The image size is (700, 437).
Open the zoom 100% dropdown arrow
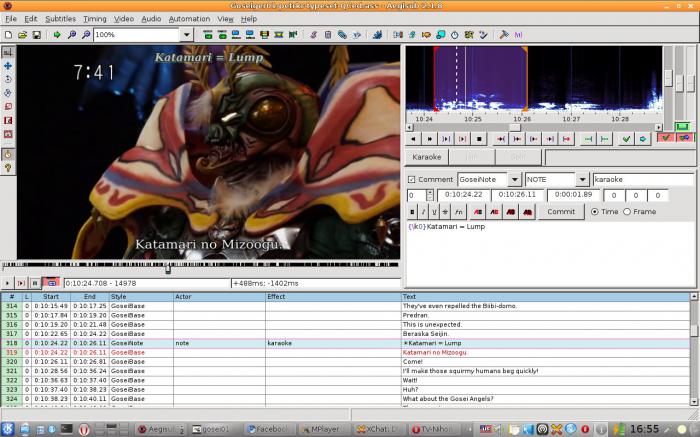point(187,35)
